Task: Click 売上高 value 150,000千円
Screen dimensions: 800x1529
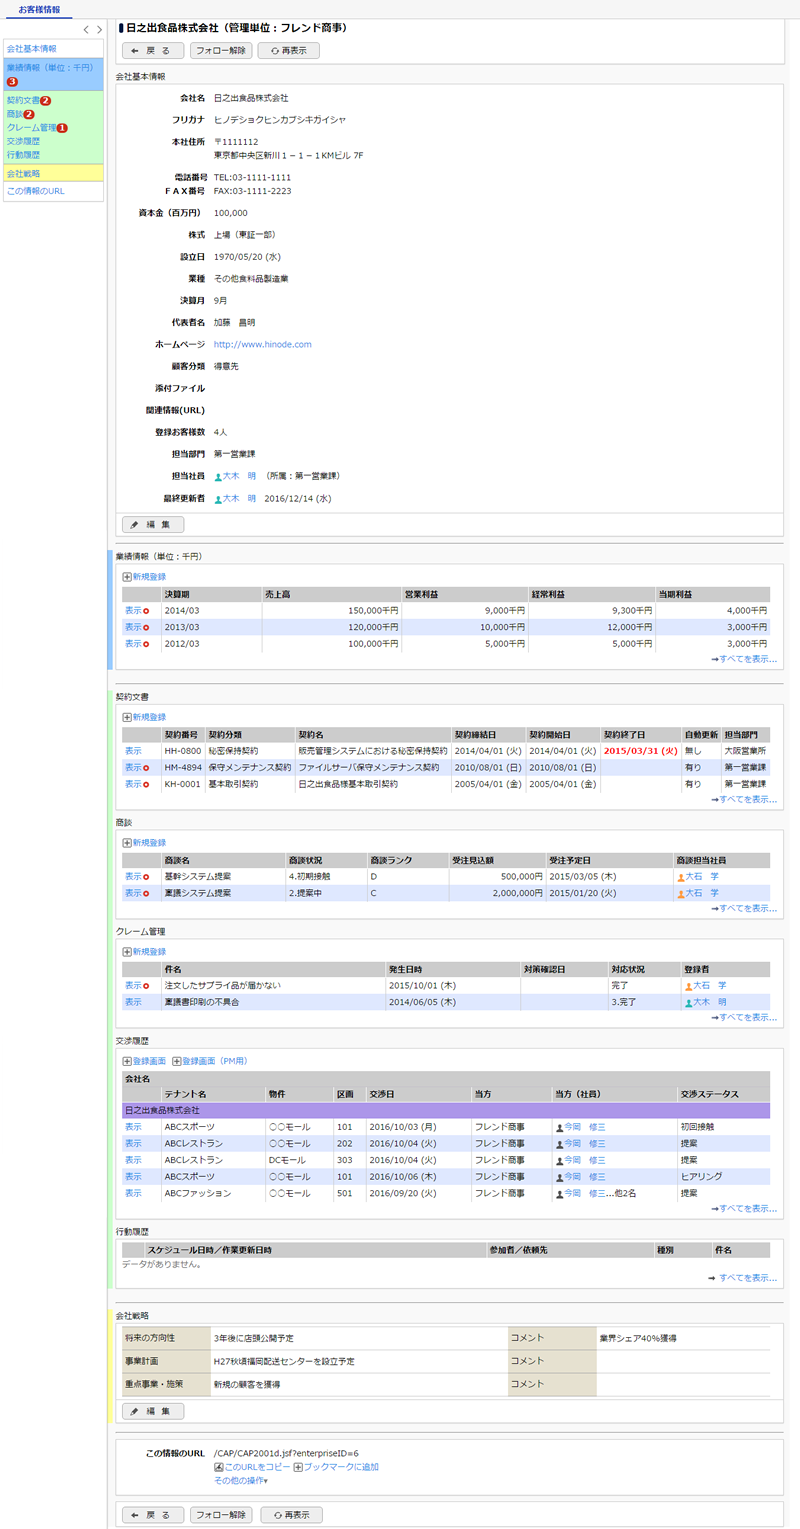Action: click(x=374, y=610)
